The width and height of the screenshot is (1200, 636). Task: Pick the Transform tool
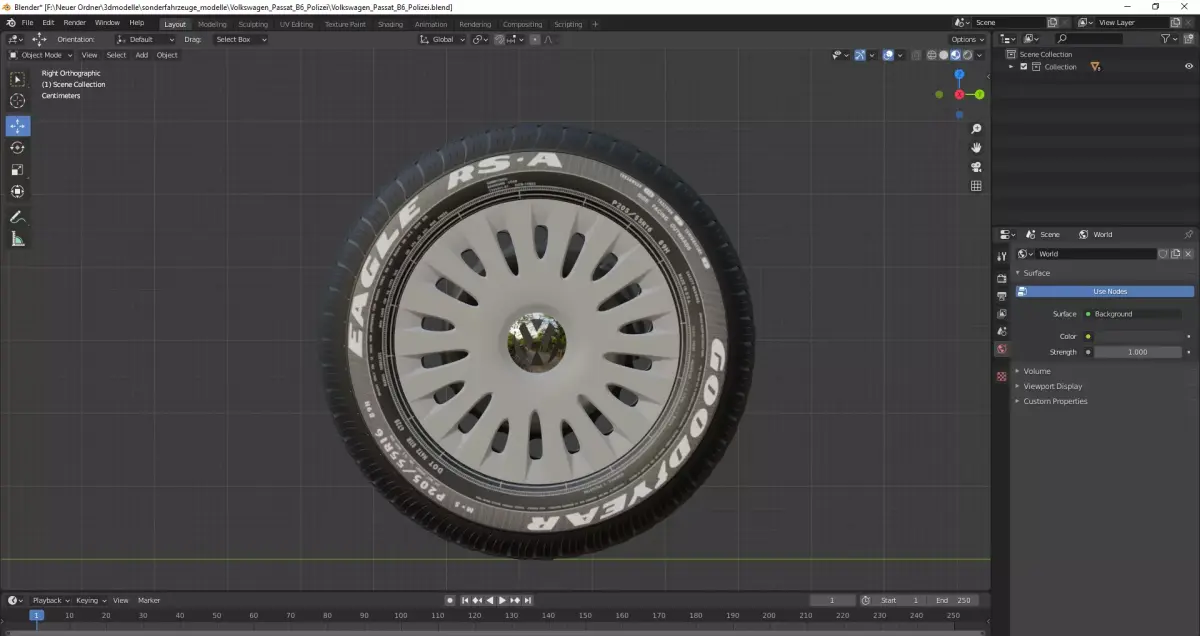pos(17,192)
